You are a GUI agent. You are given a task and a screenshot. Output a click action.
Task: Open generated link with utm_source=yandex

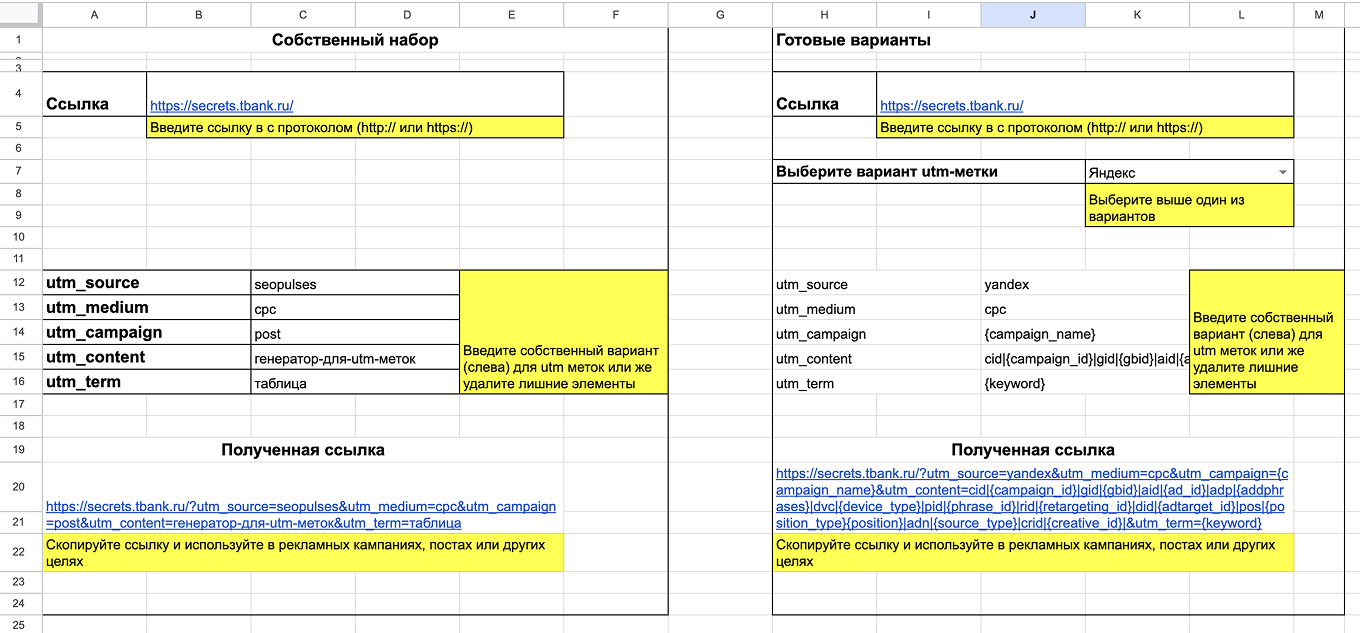[1033, 497]
